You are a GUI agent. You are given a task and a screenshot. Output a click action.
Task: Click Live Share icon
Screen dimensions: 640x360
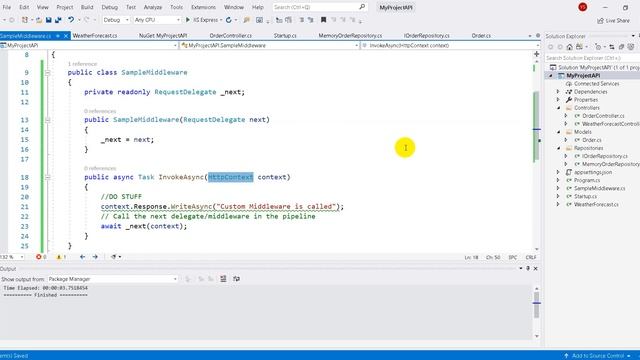tap(600, 20)
